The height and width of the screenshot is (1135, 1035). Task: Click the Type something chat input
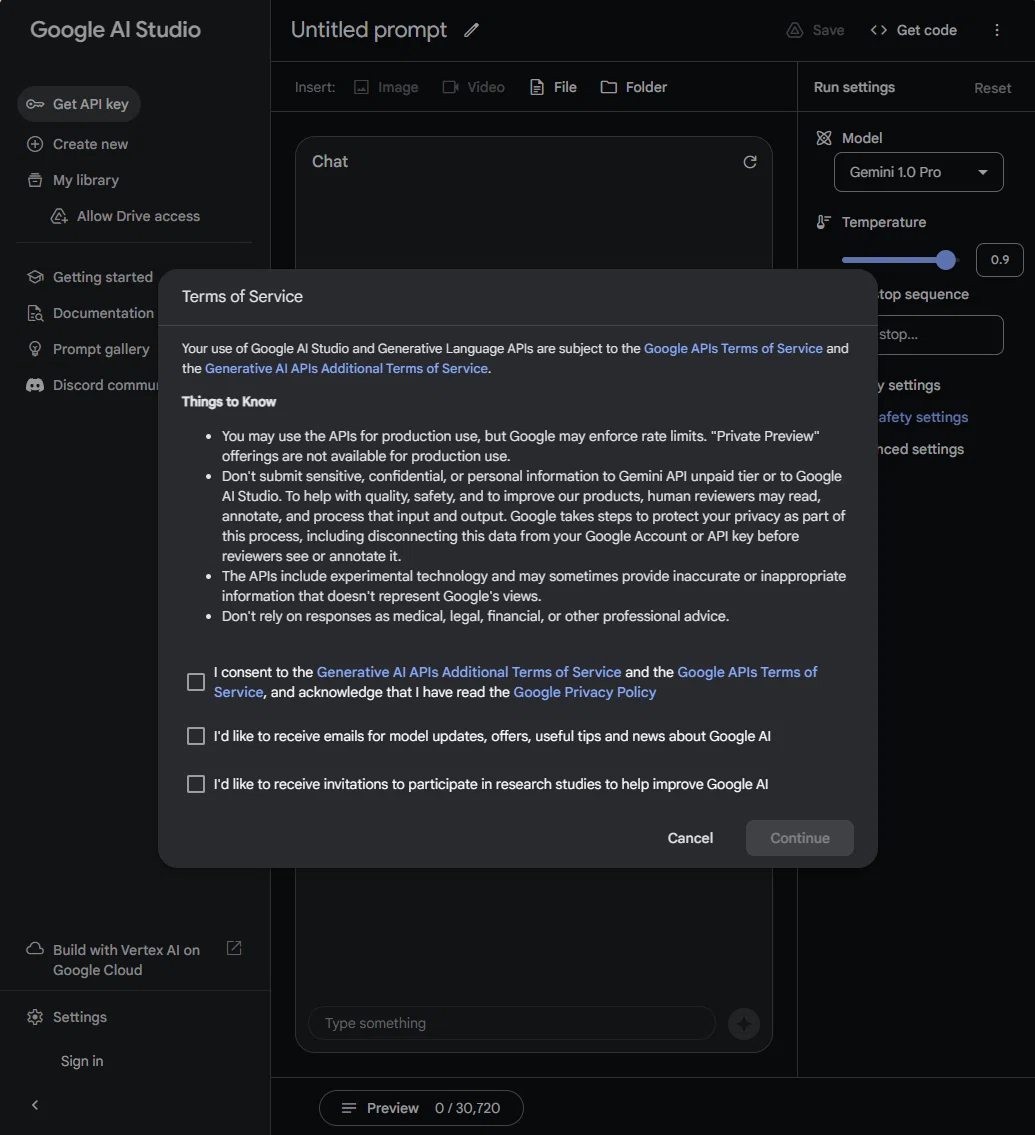point(512,1024)
